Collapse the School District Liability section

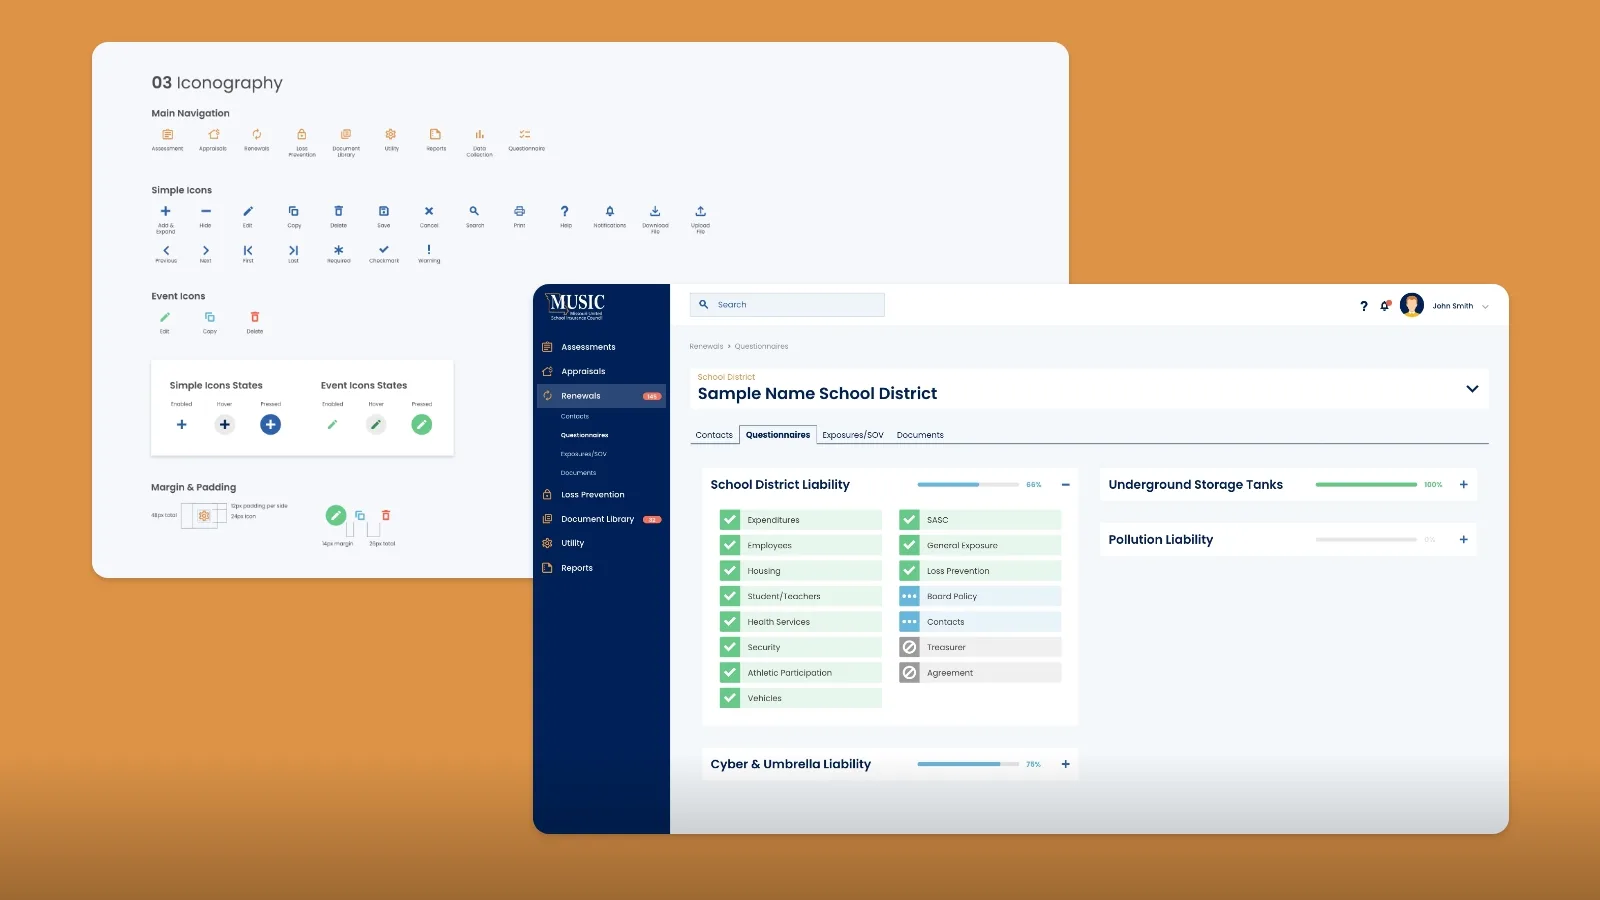coord(1065,485)
